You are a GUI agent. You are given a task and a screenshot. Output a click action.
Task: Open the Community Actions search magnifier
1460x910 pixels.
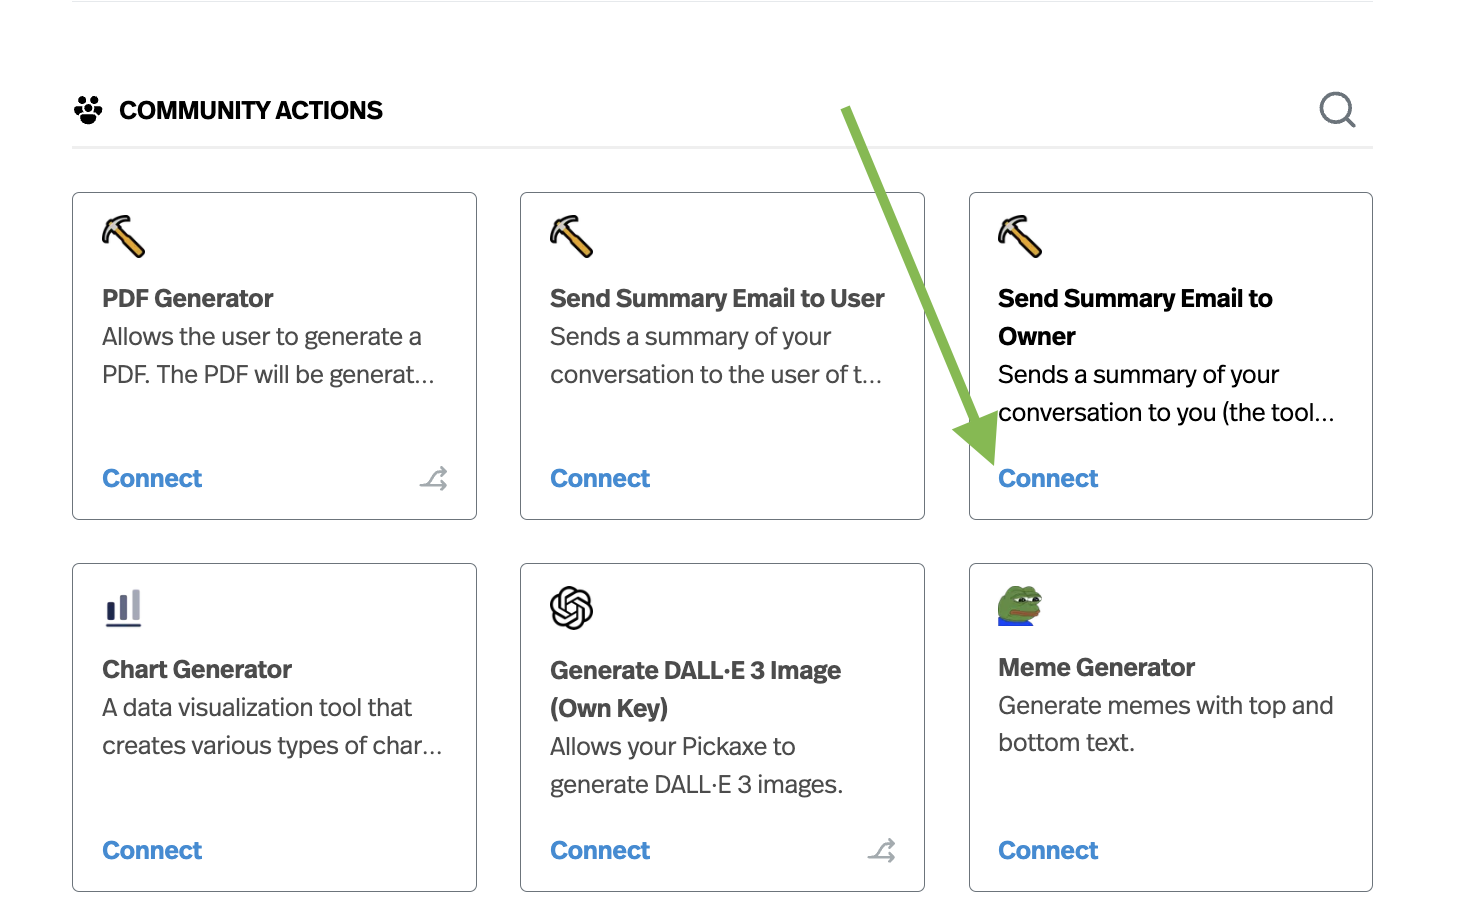[1337, 110]
